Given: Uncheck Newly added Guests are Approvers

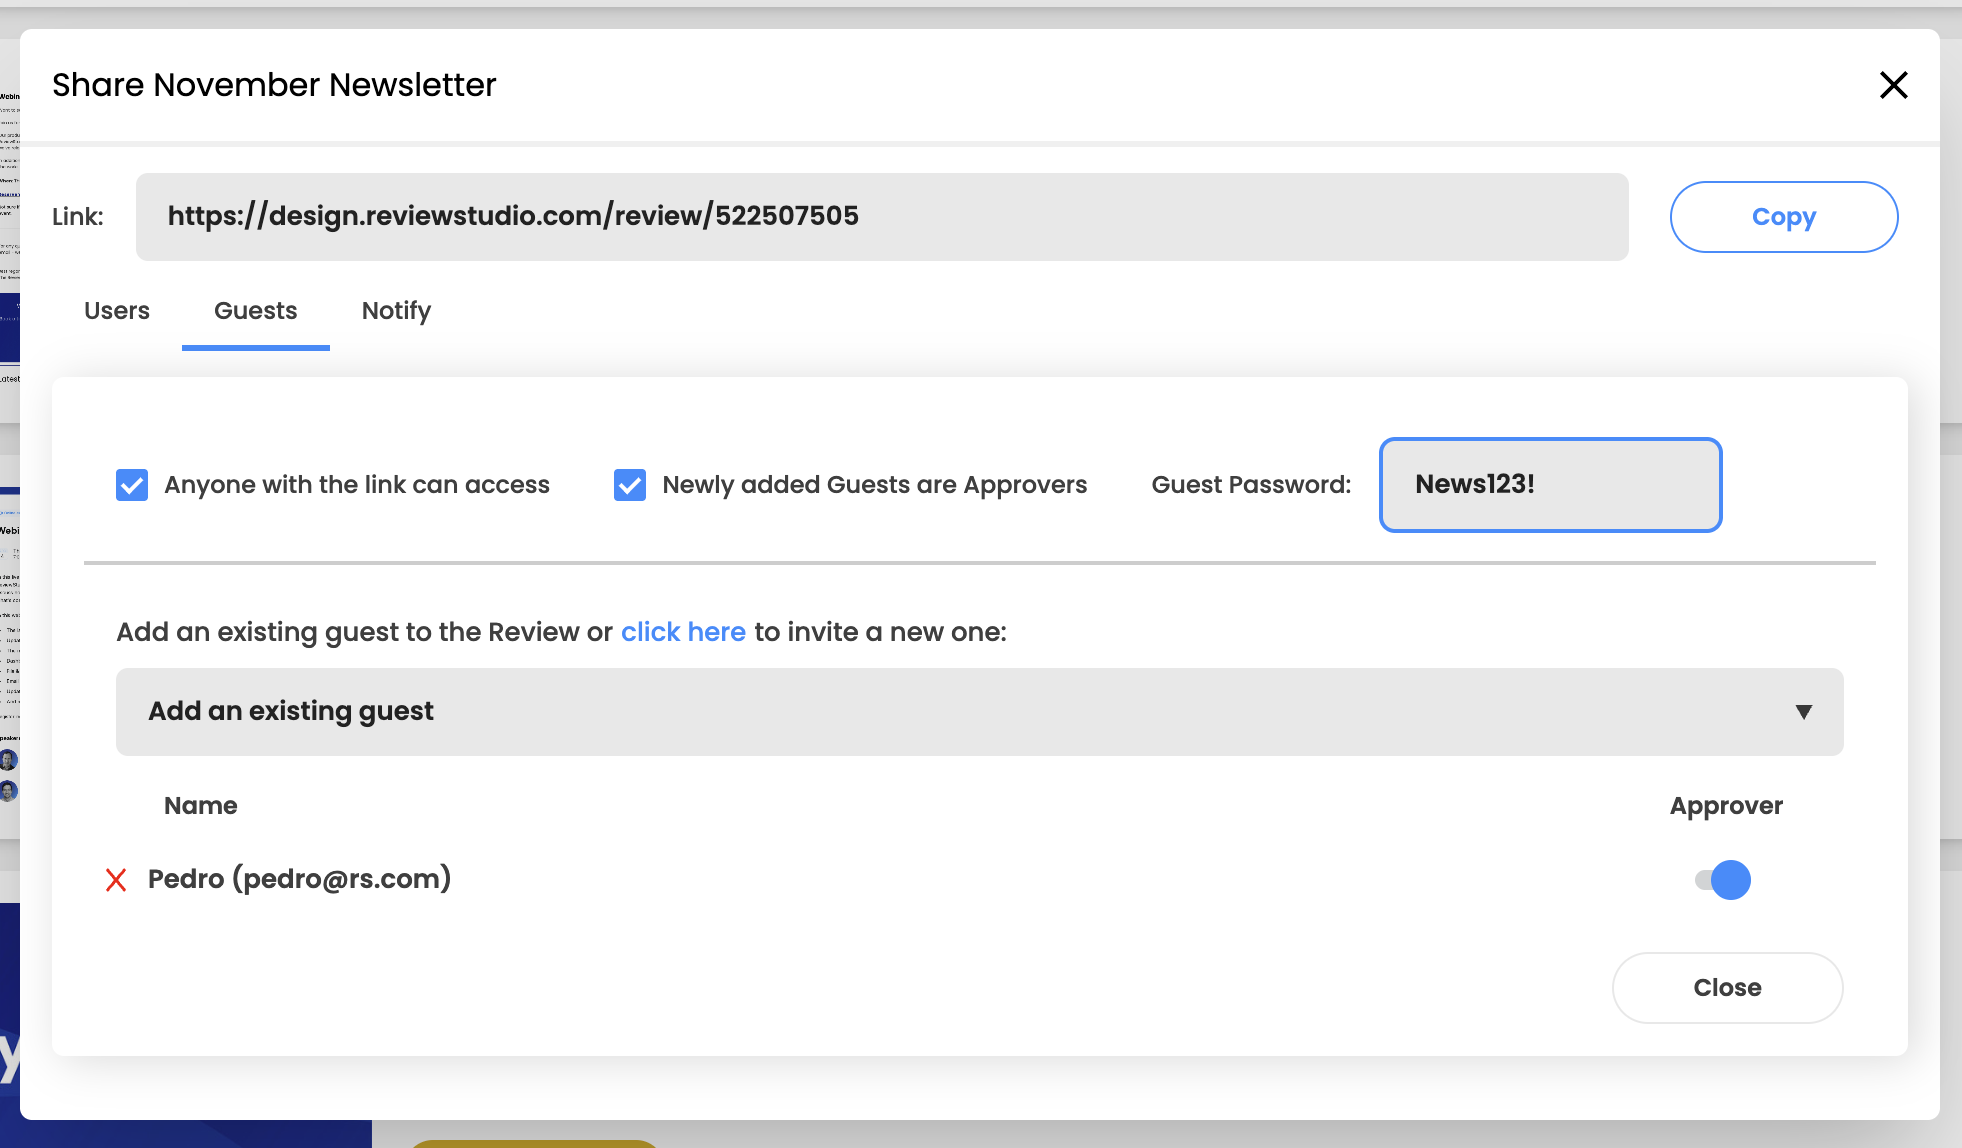Looking at the screenshot, I should click(630, 485).
